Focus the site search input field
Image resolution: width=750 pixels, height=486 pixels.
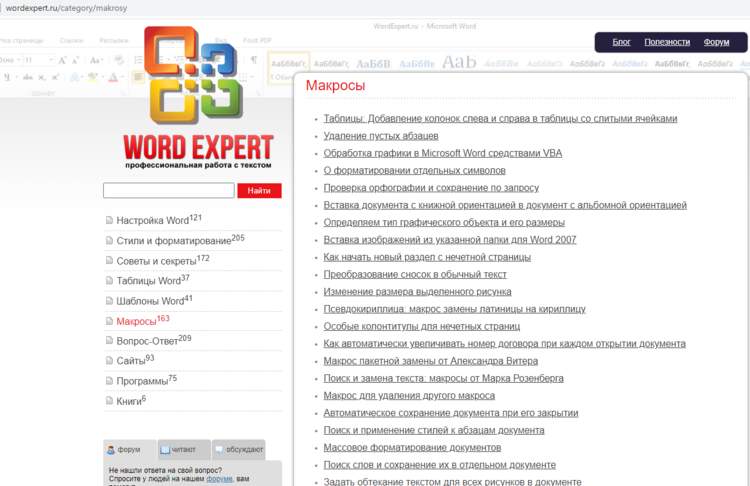pos(169,190)
